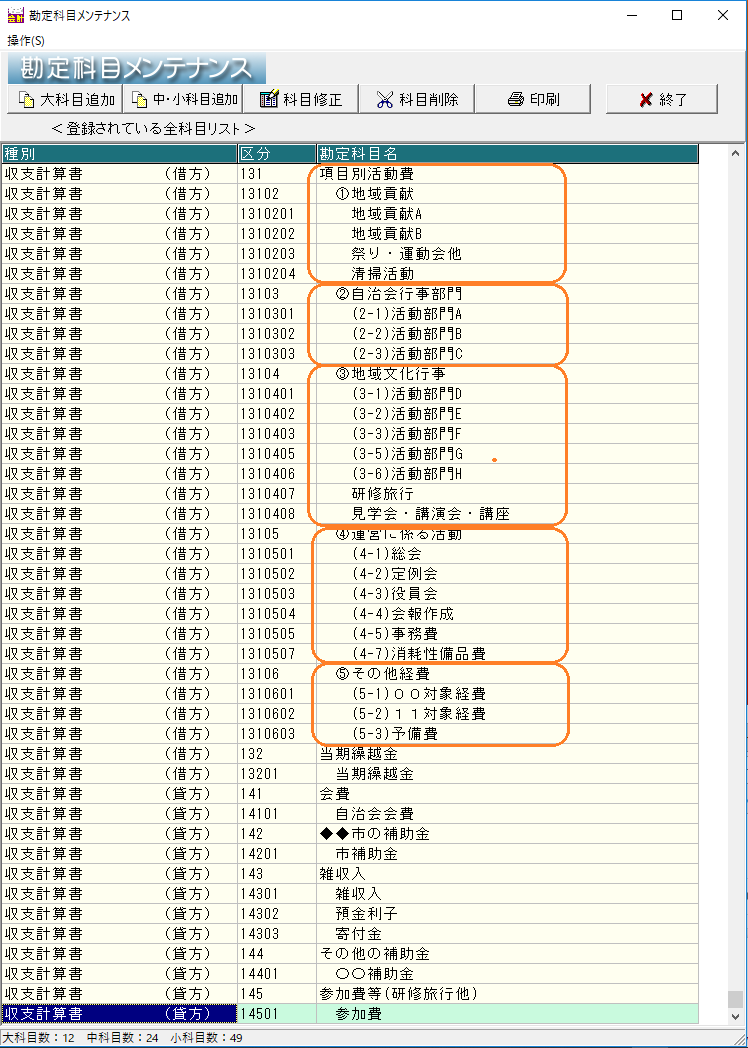Click the 種別 column header
748x1048 pixels.
(118, 153)
